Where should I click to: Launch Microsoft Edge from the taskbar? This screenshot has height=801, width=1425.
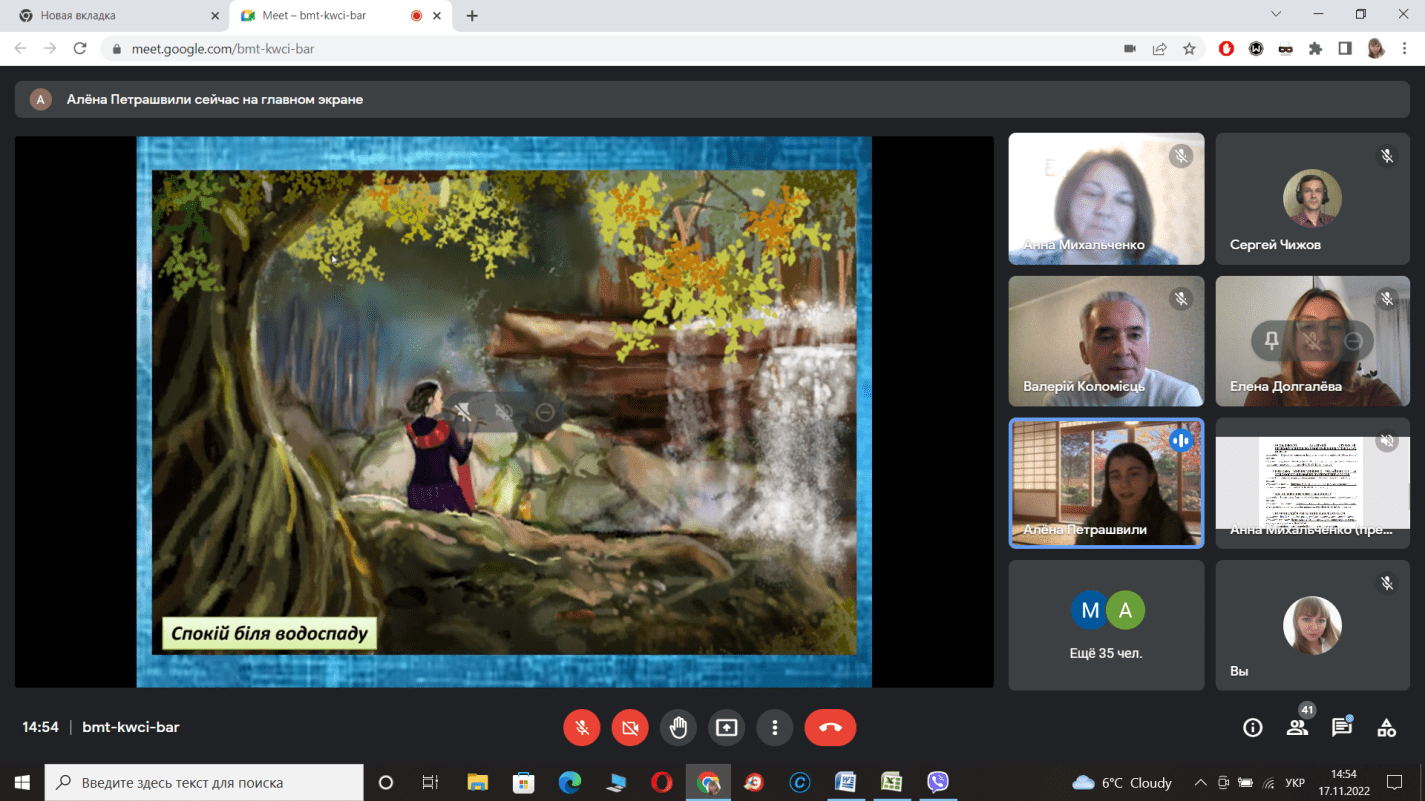[570, 782]
